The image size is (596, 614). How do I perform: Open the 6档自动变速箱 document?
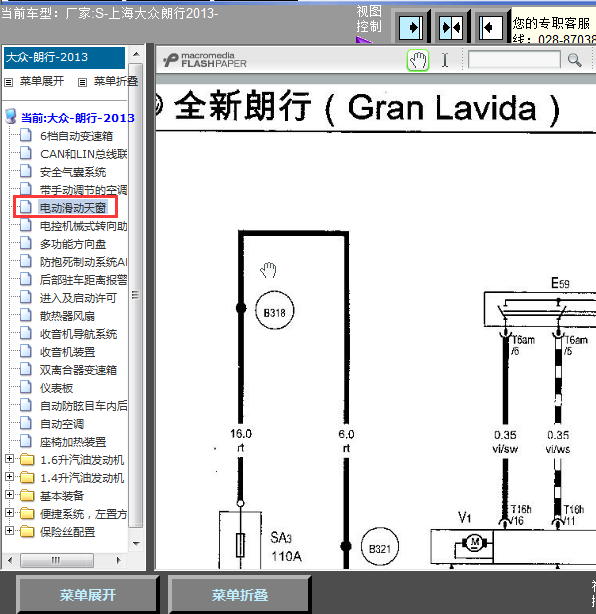[76, 136]
